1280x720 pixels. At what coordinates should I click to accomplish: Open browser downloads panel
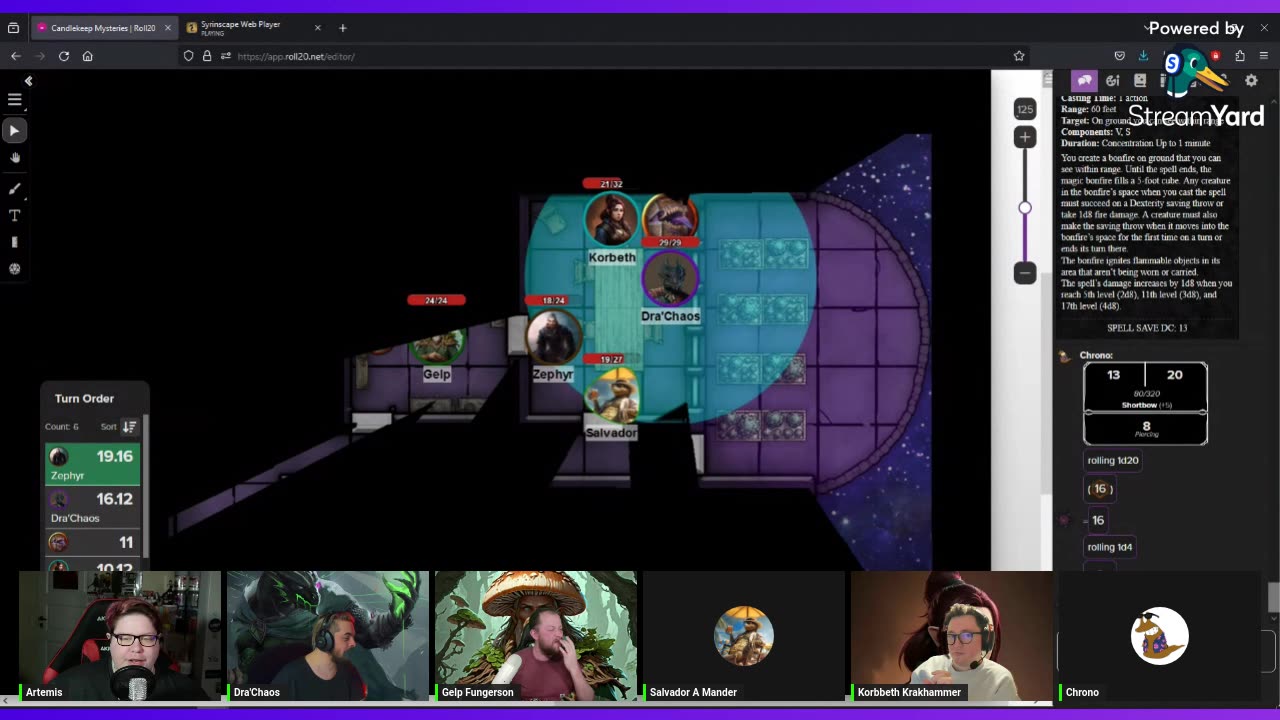1143,56
